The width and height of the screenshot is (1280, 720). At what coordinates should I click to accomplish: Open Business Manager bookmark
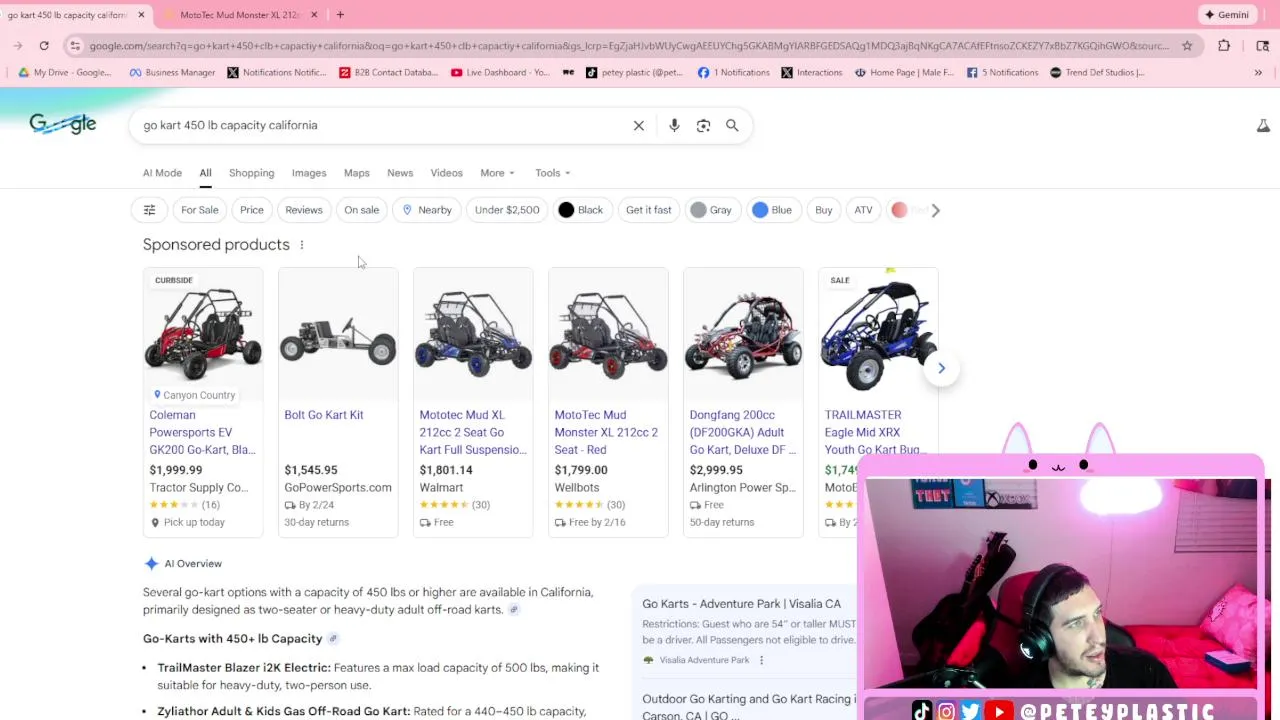pos(172,72)
